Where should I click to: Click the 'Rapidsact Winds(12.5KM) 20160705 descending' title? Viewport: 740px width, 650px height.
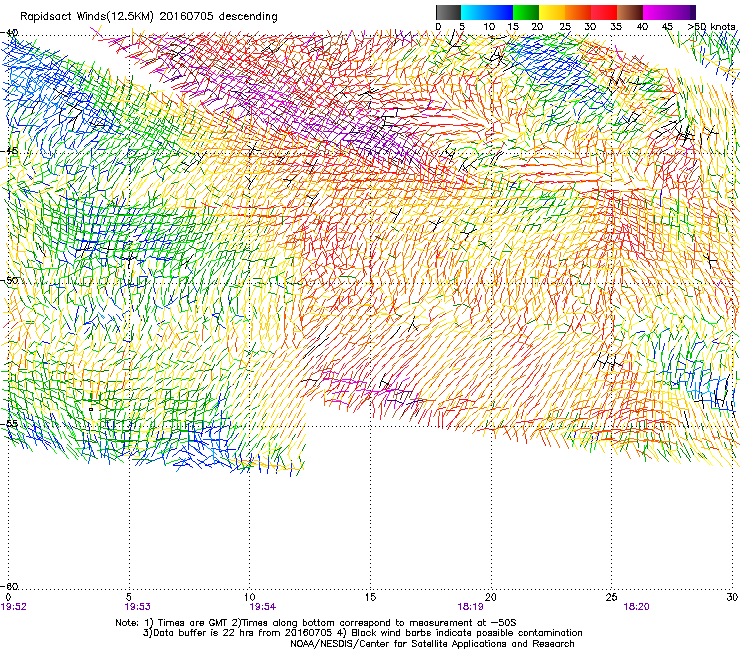tap(149, 16)
